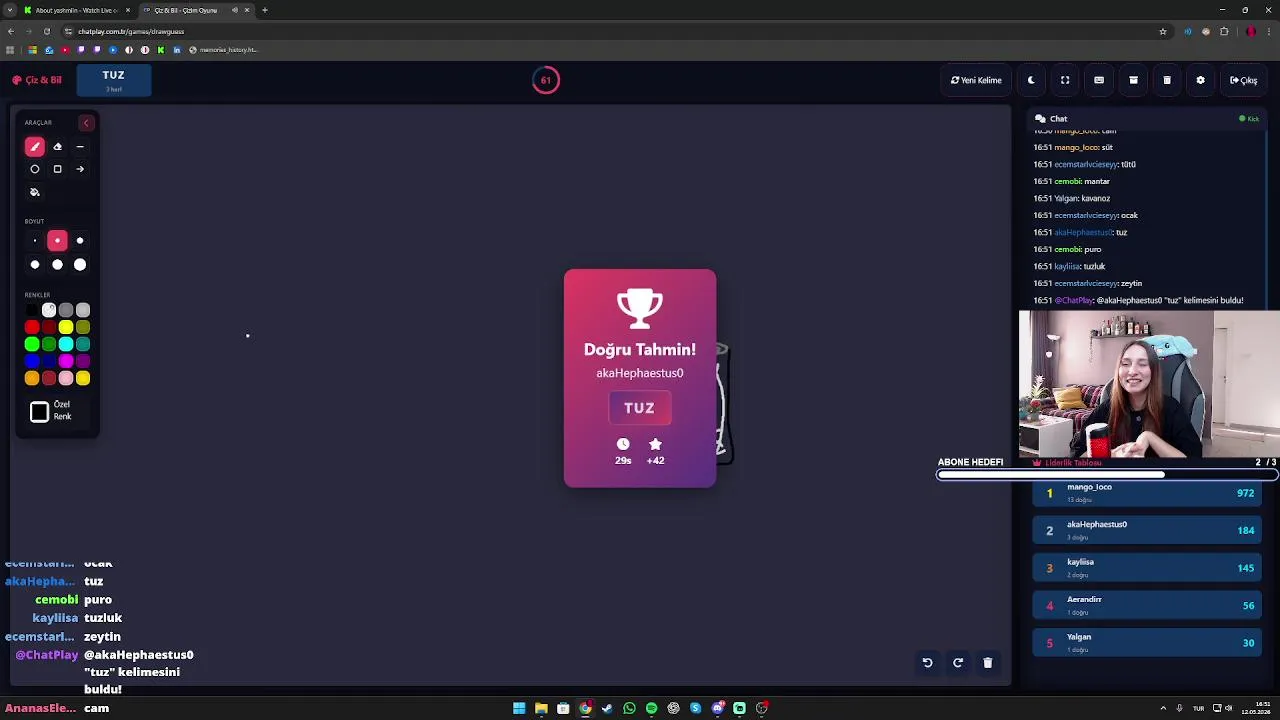Pick the bright green color swatch
1280x720 pixels.
[x=32, y=344]
